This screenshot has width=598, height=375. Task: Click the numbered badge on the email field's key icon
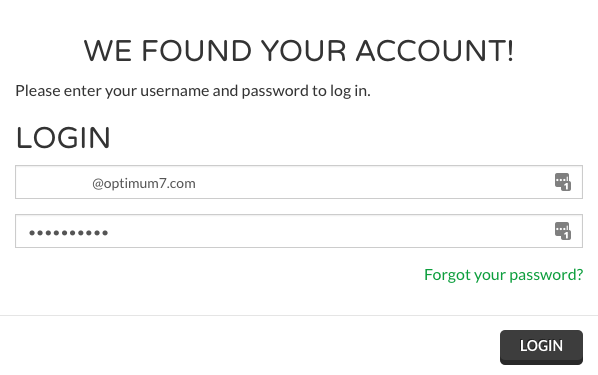567,187
